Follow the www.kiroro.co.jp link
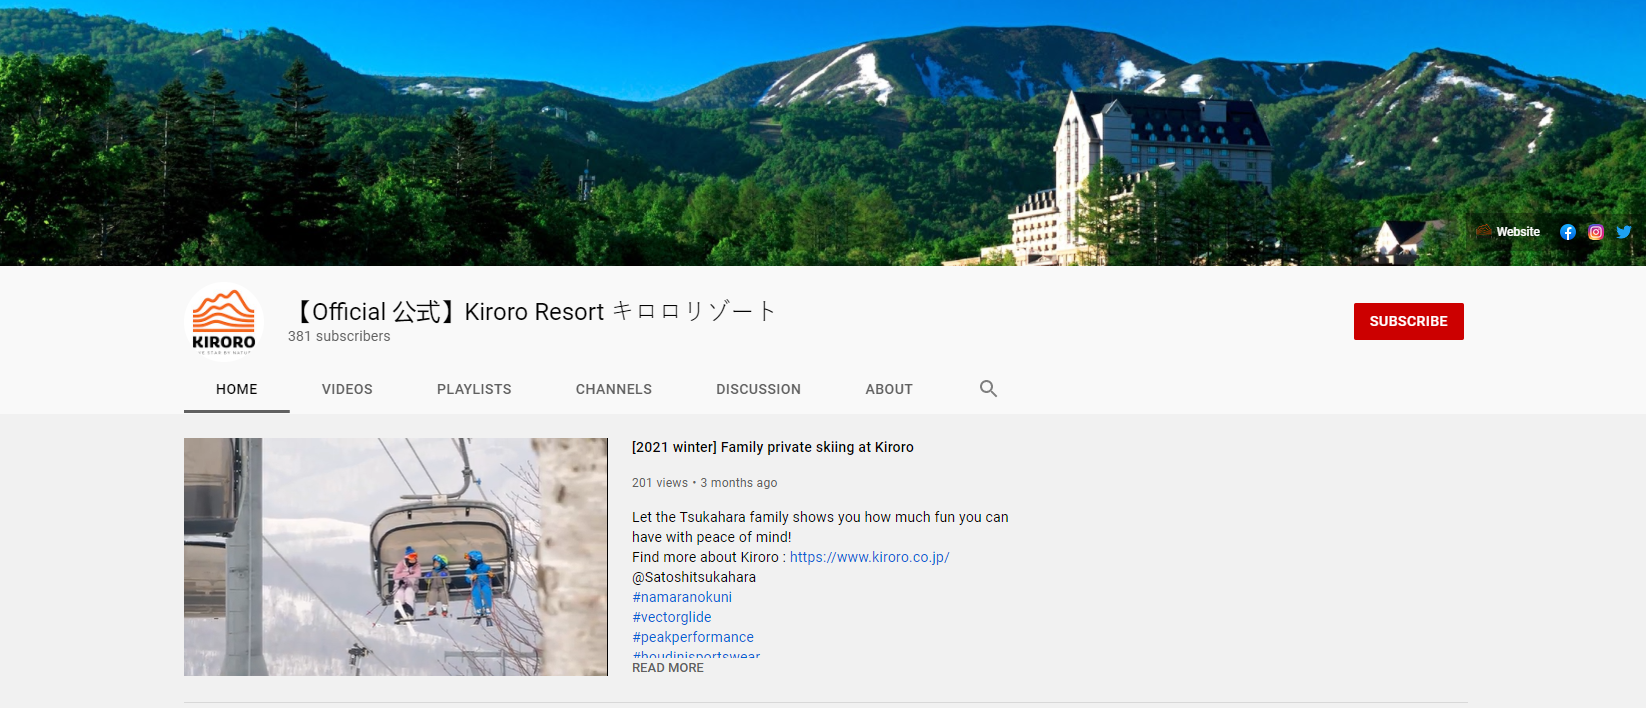 870,557
